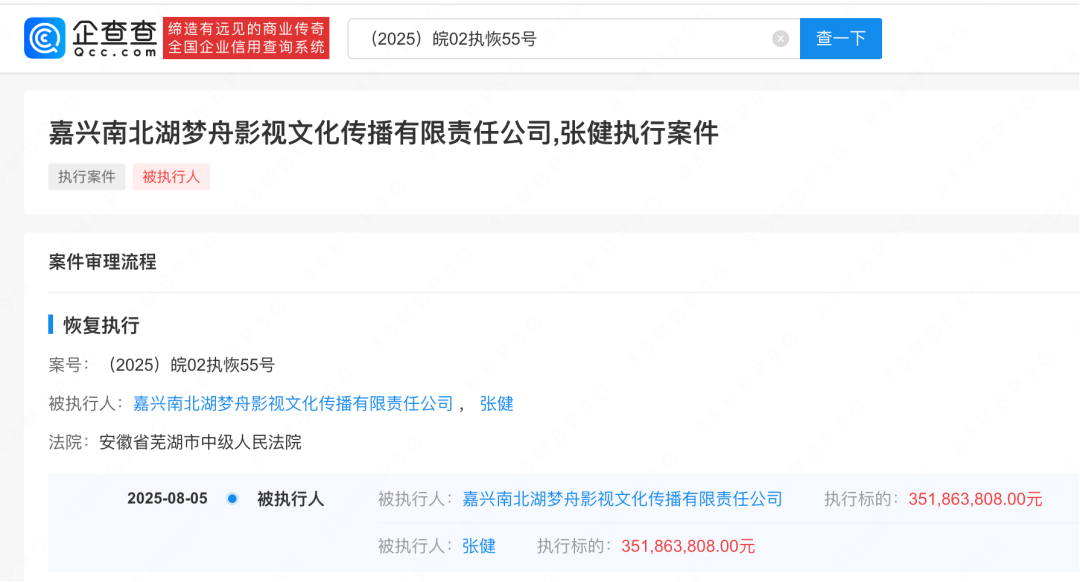Select the pink 被执行人 tag under title
1080x582 pixels.
coord(171,177)
